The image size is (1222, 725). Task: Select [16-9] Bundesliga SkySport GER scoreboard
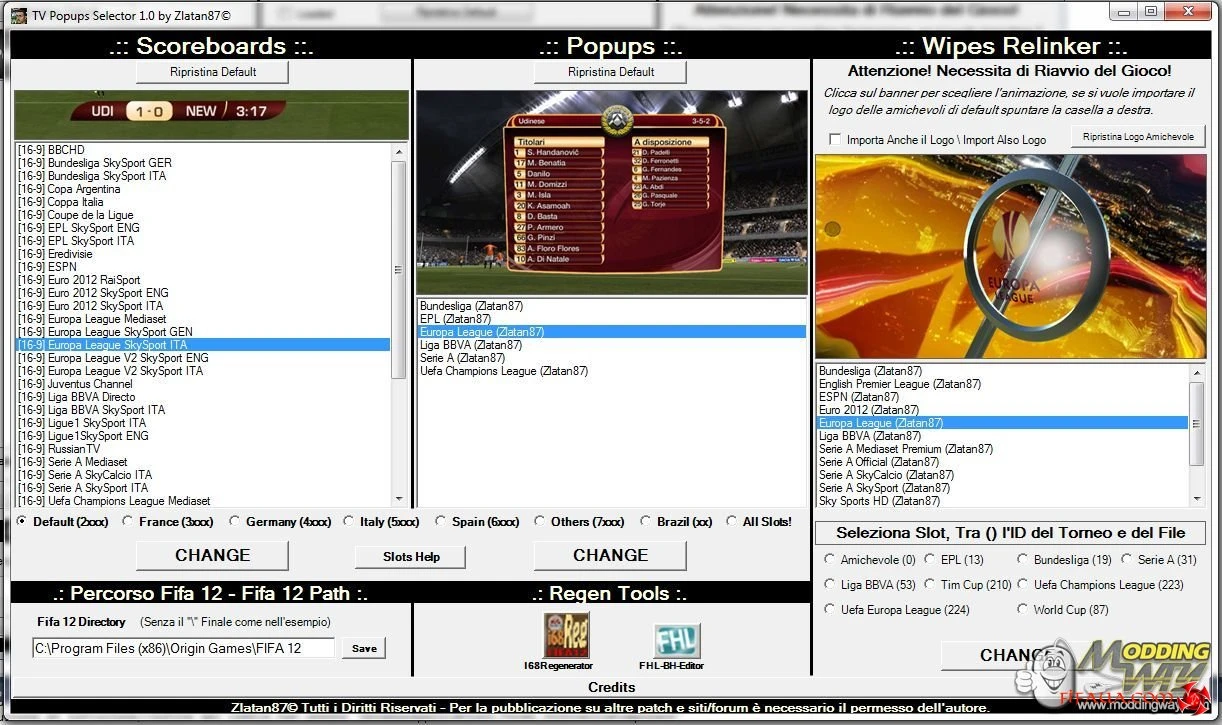(204, 163)
